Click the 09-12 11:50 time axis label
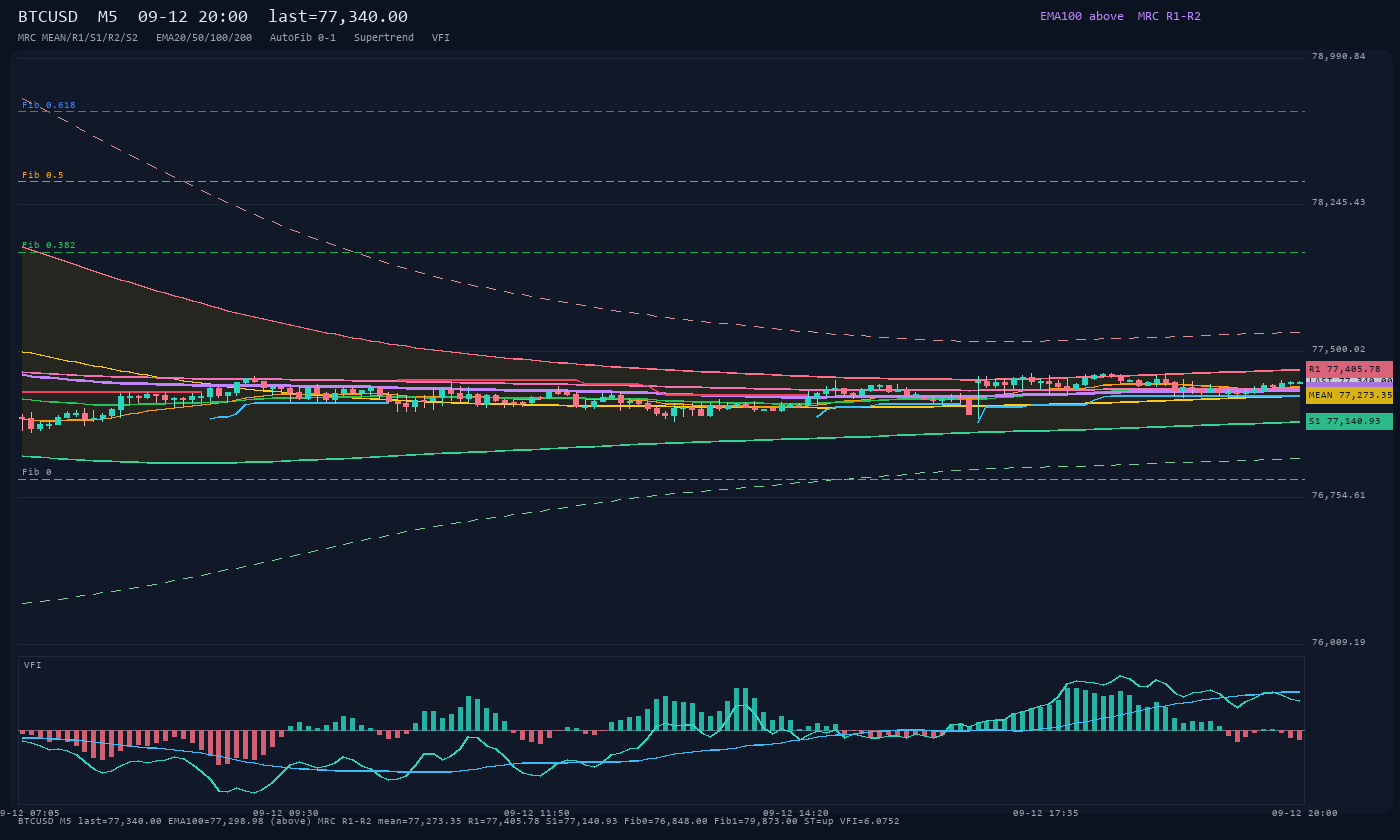The height and width of the screenshot is (840, 1400). tap(537, 813)
